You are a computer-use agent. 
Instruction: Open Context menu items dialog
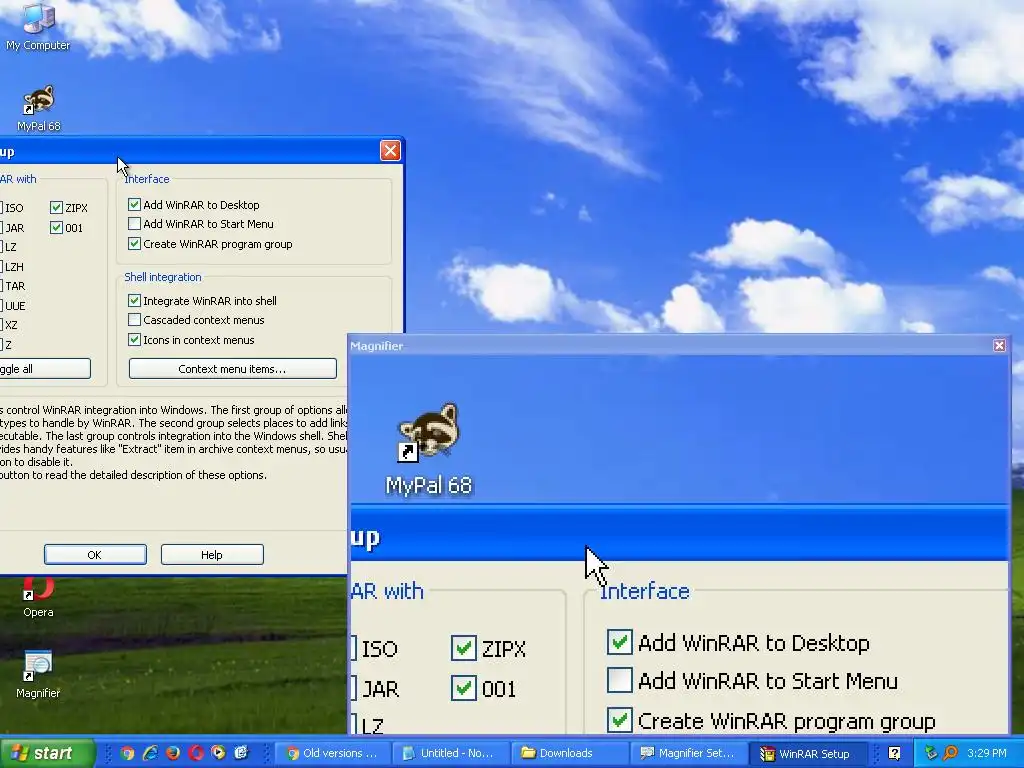tap(232, 368)
